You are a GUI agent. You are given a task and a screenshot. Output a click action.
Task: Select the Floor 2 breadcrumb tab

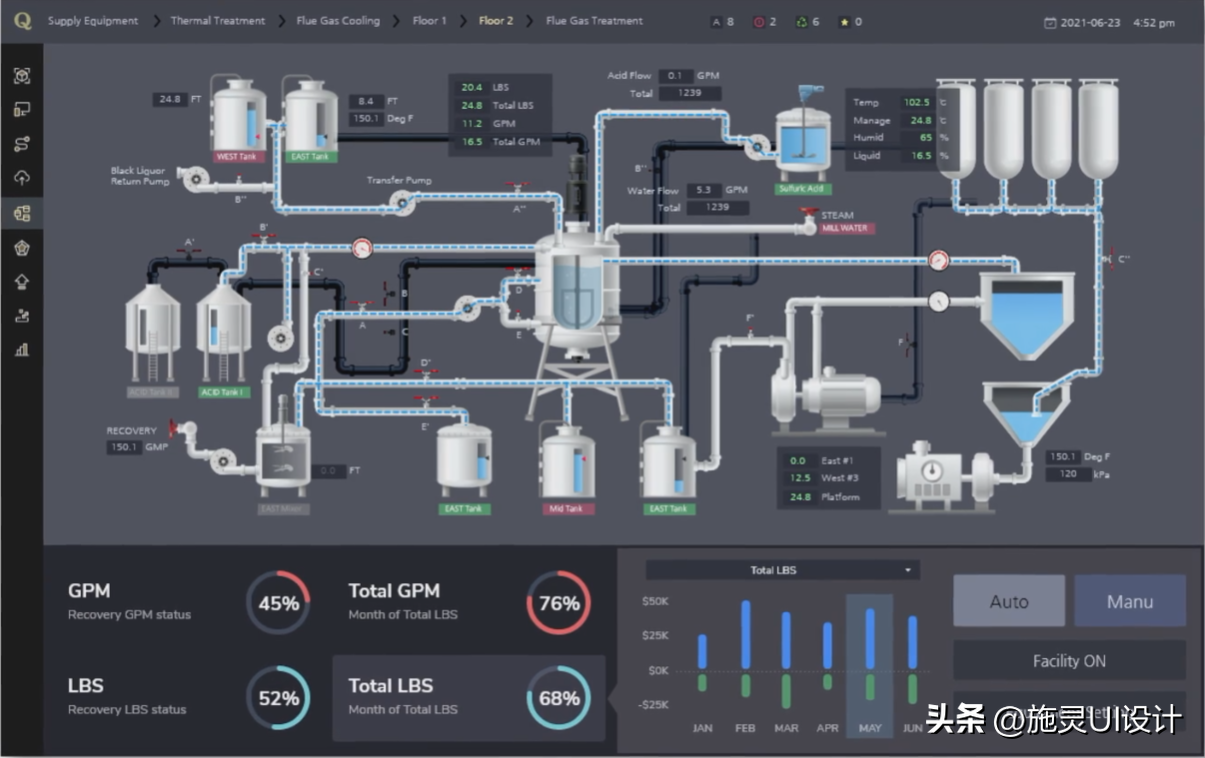pyautogui.click(x=495, y=21)
